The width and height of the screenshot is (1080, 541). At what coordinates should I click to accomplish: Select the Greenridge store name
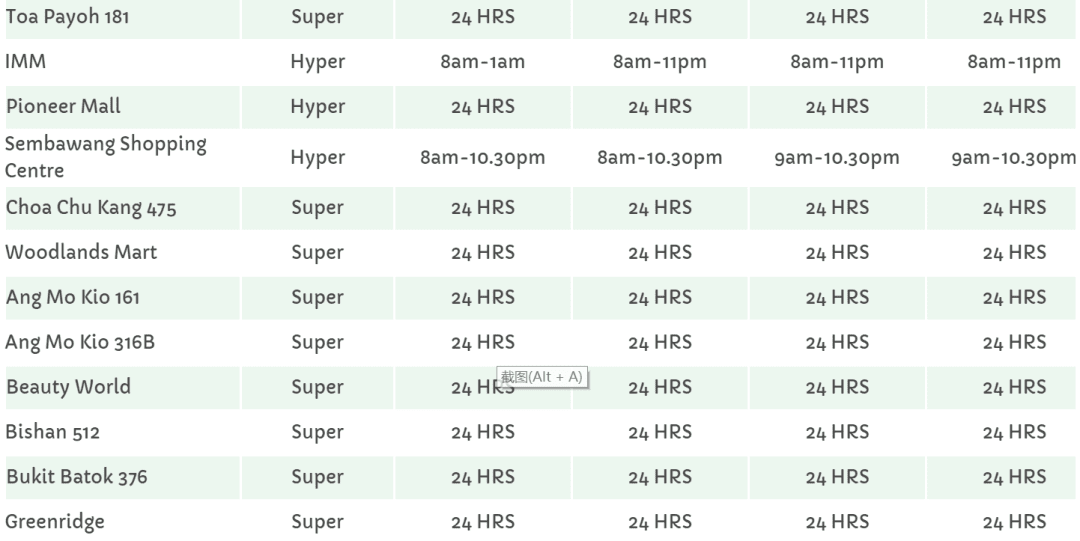(55, 522)
